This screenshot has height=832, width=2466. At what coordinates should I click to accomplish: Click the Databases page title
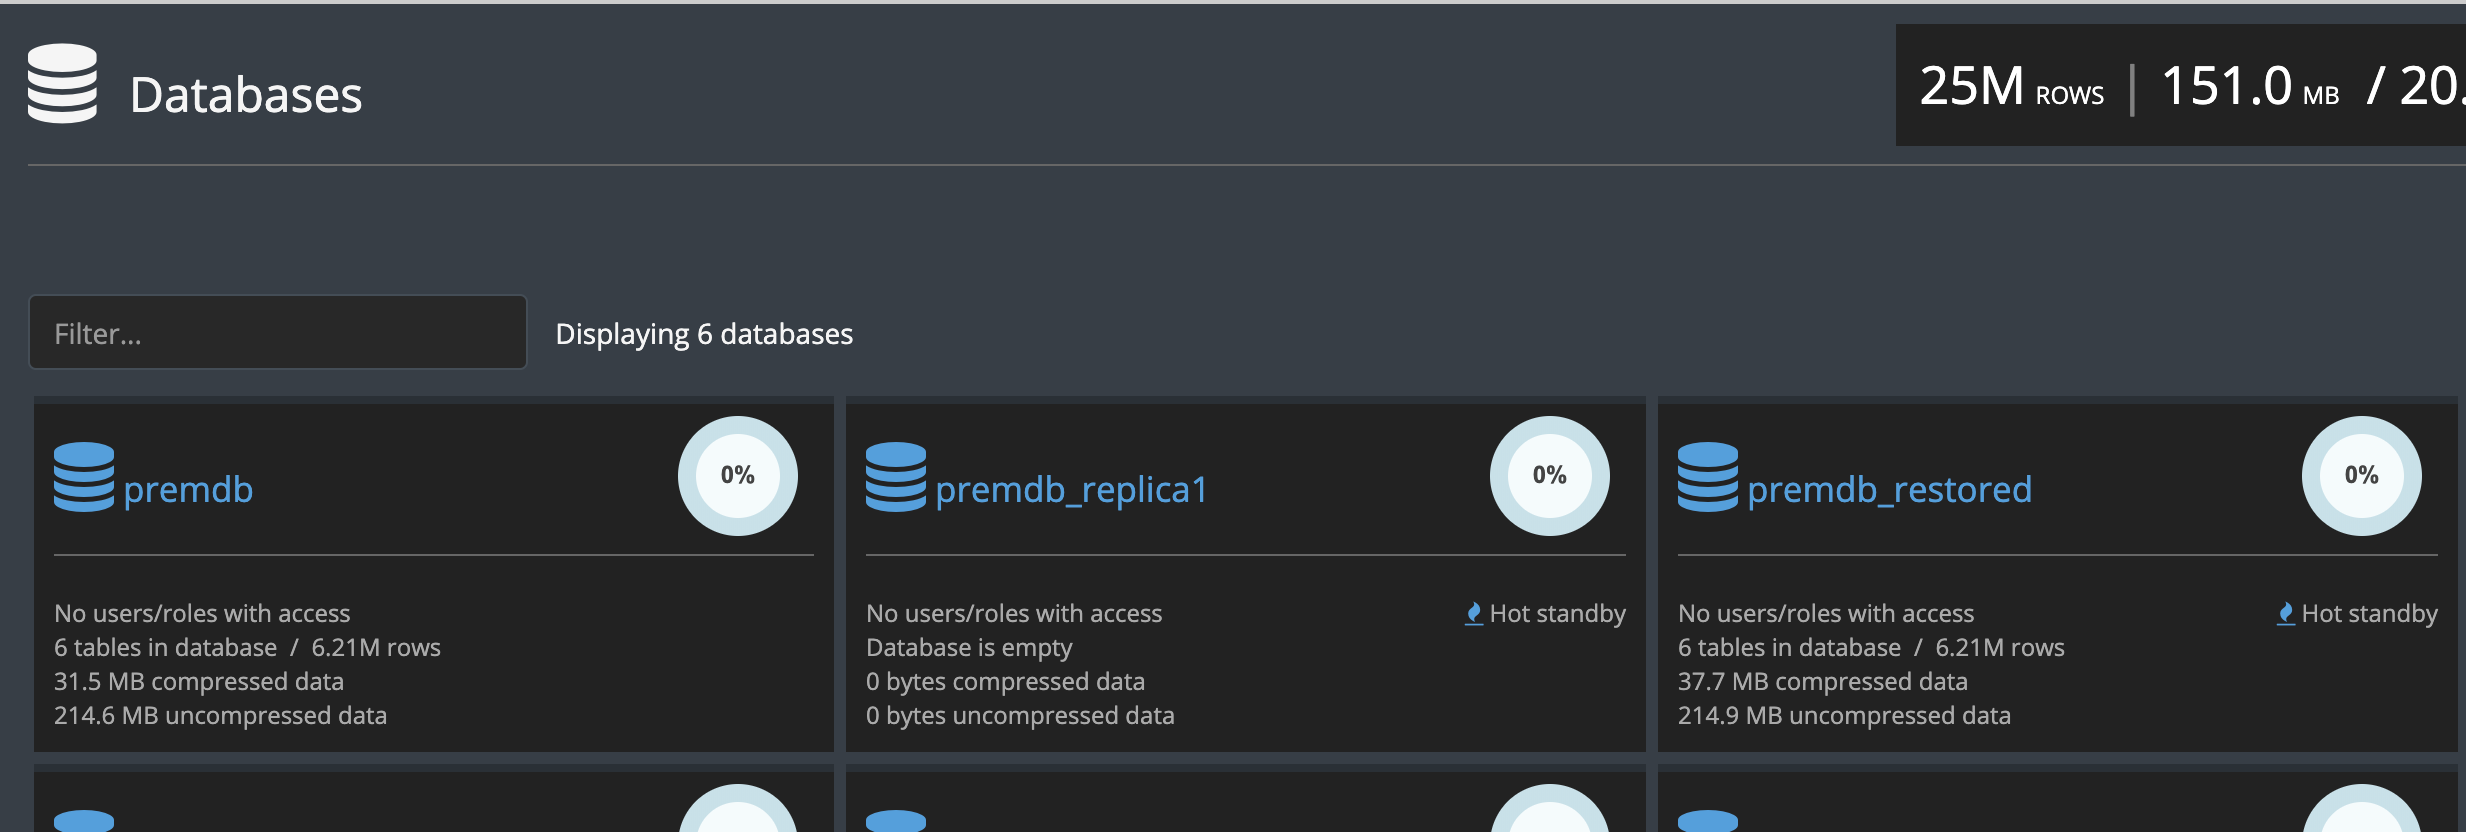tap(246, 95)
